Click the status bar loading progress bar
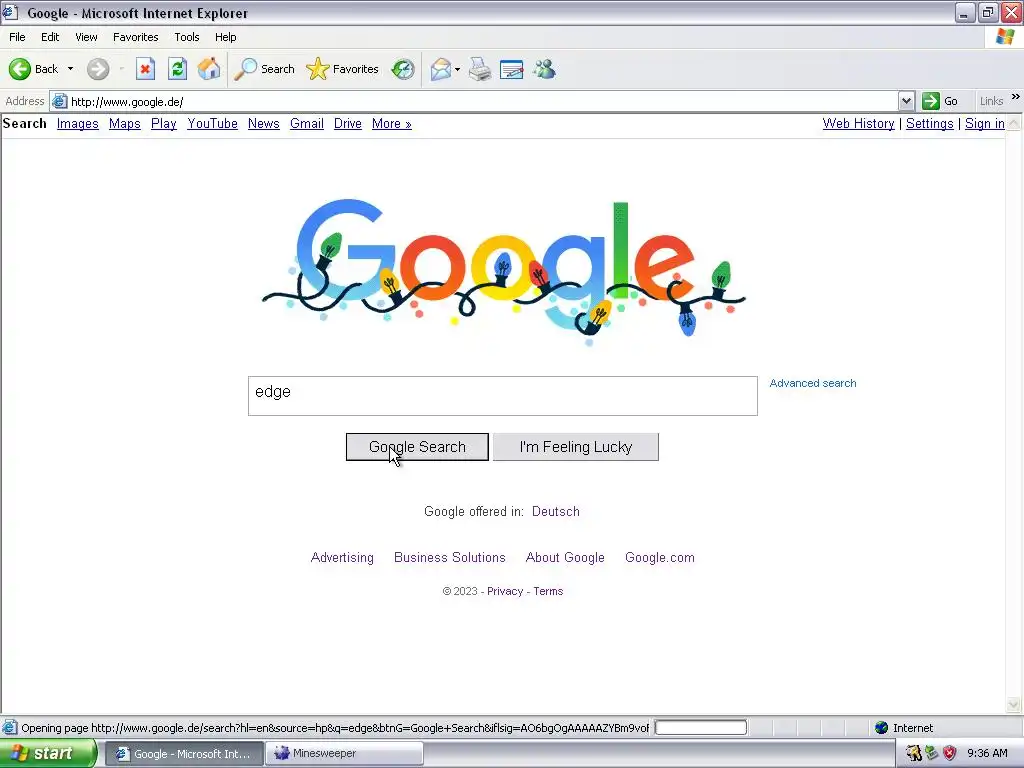This screenshot has width=1024, height=768. click(701, 728)
